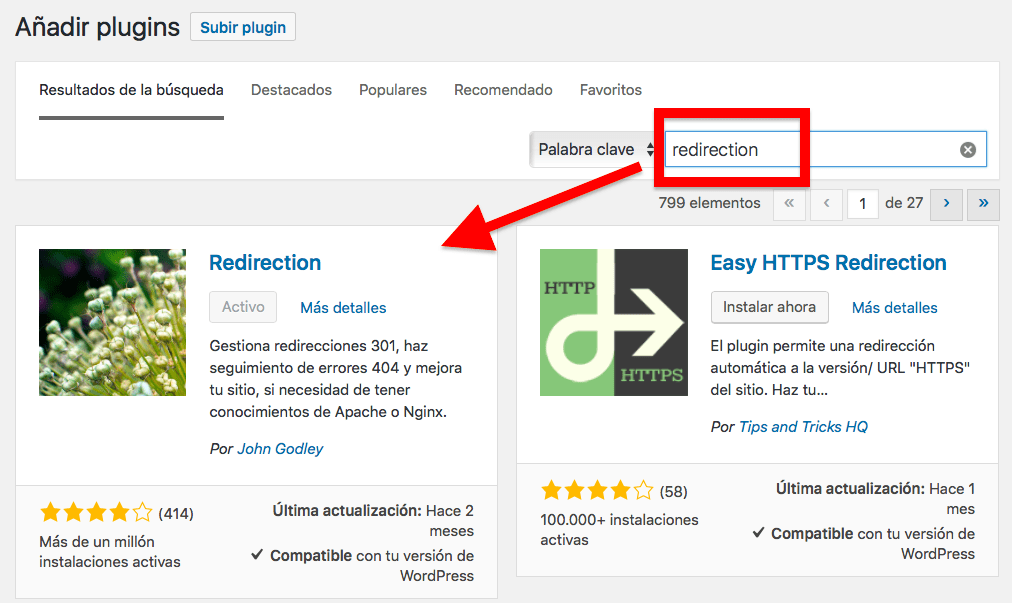The height and width of the screenshot is (603, 1012).
Task: Click the current page number field
Action: tap(862, 204)
